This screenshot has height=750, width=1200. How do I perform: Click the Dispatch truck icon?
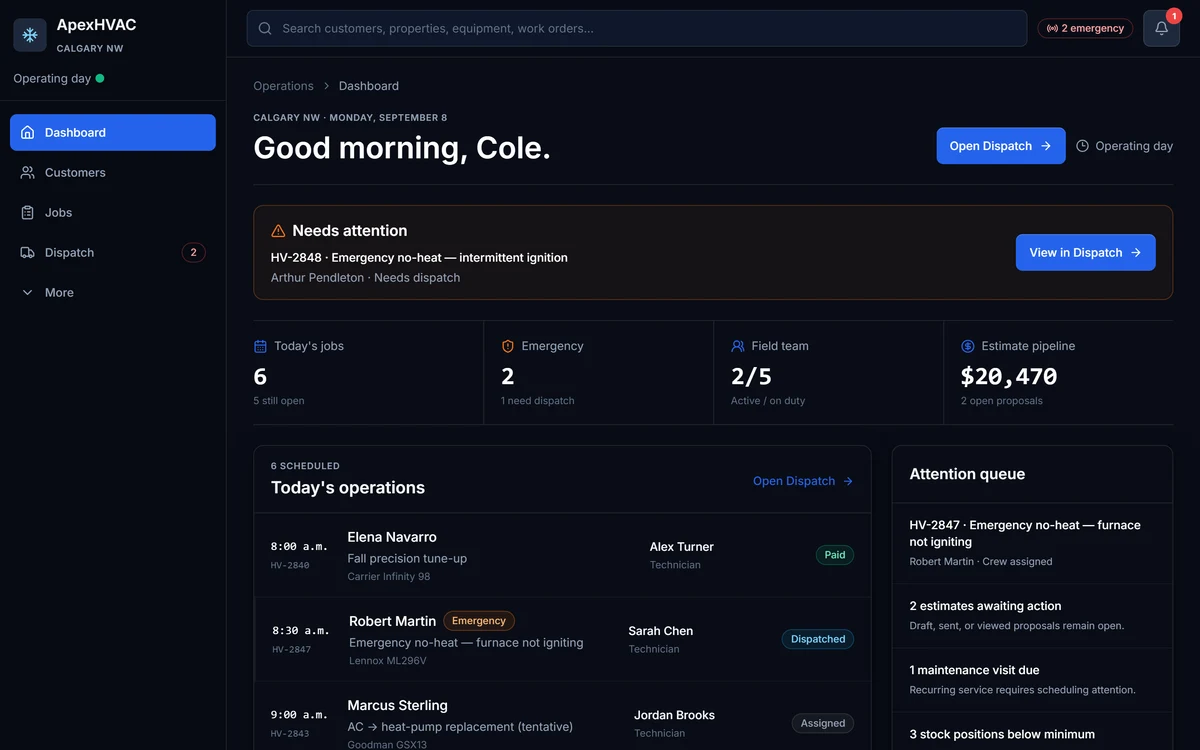pos(28,253)
